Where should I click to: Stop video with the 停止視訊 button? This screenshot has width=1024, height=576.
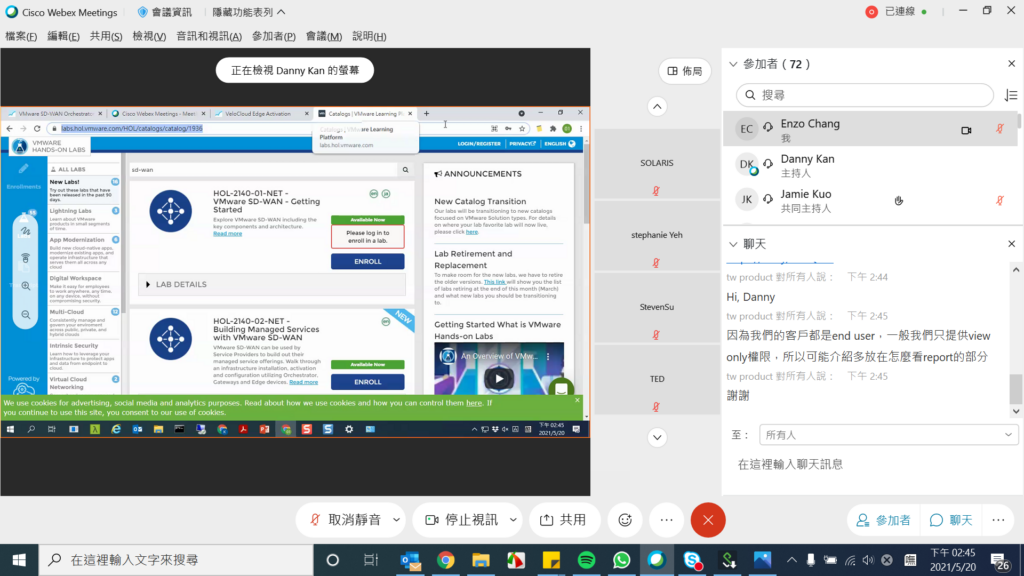tap(462, 520)
